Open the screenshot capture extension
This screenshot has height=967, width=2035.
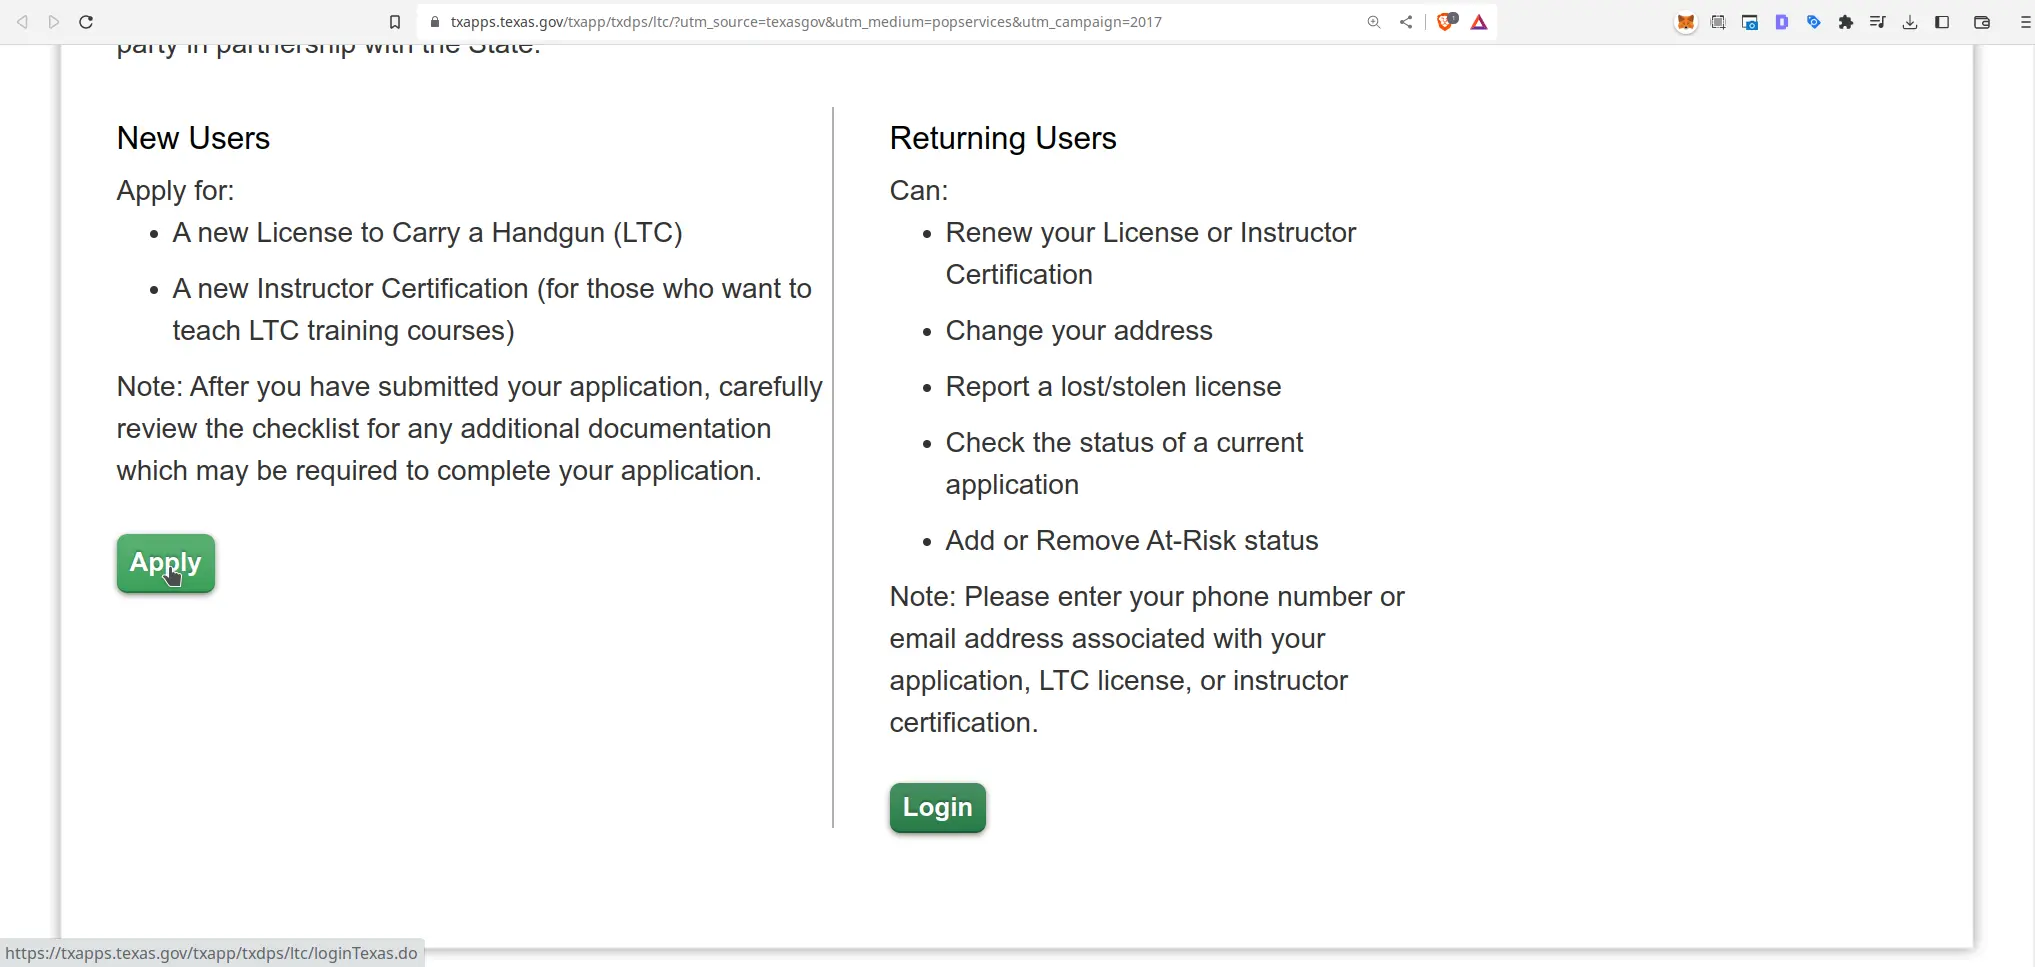[1750, 21]
